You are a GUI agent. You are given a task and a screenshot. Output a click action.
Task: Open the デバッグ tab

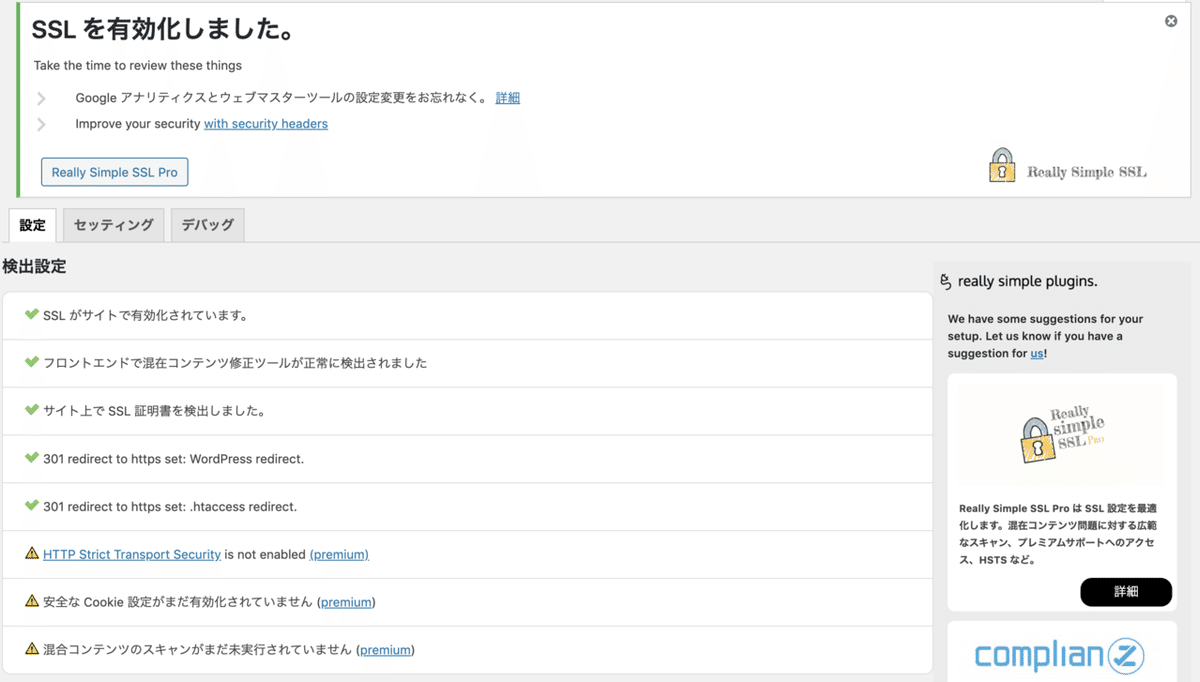207,225
